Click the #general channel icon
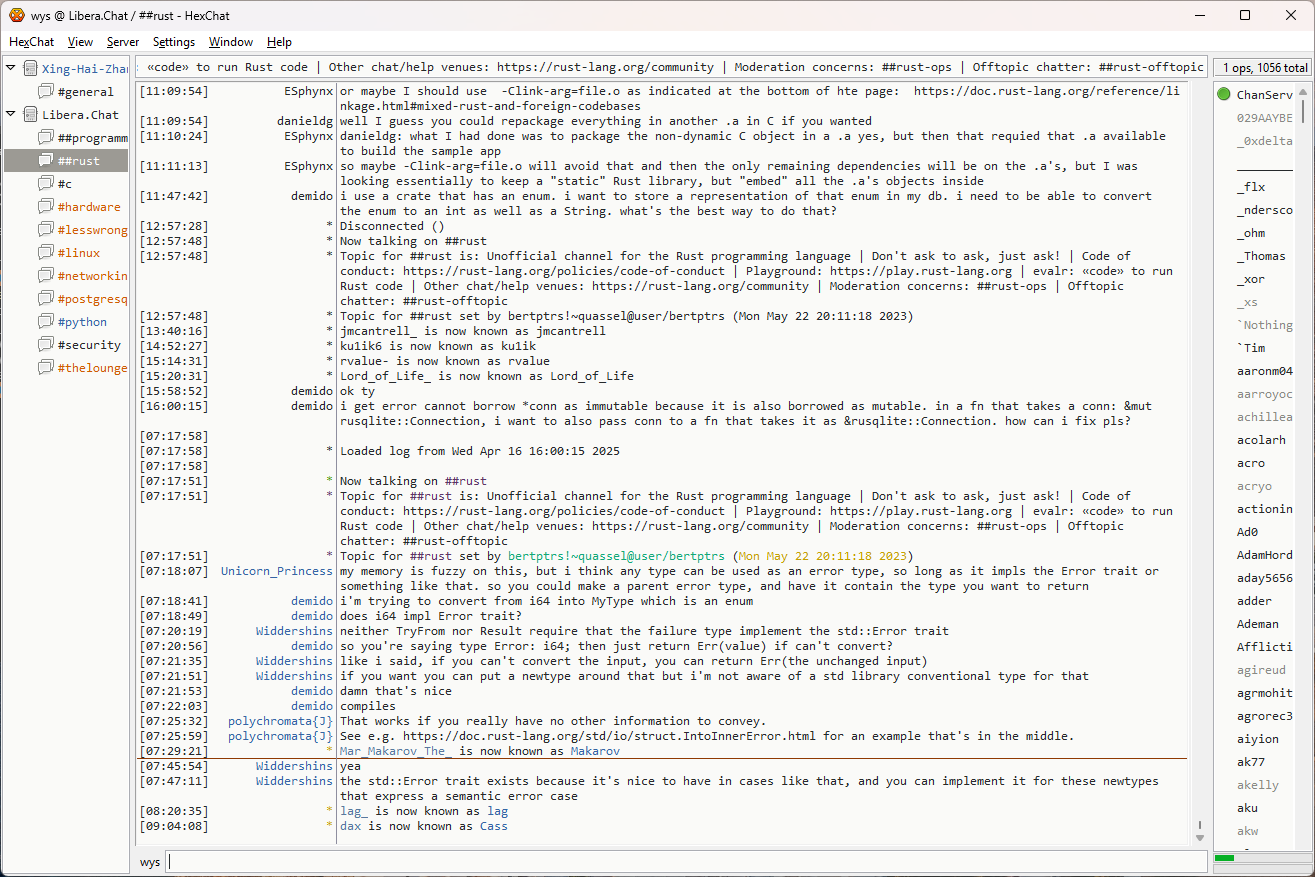This screenshot has height=877, width=1315. pyautogui.click(x=46, y=92)
